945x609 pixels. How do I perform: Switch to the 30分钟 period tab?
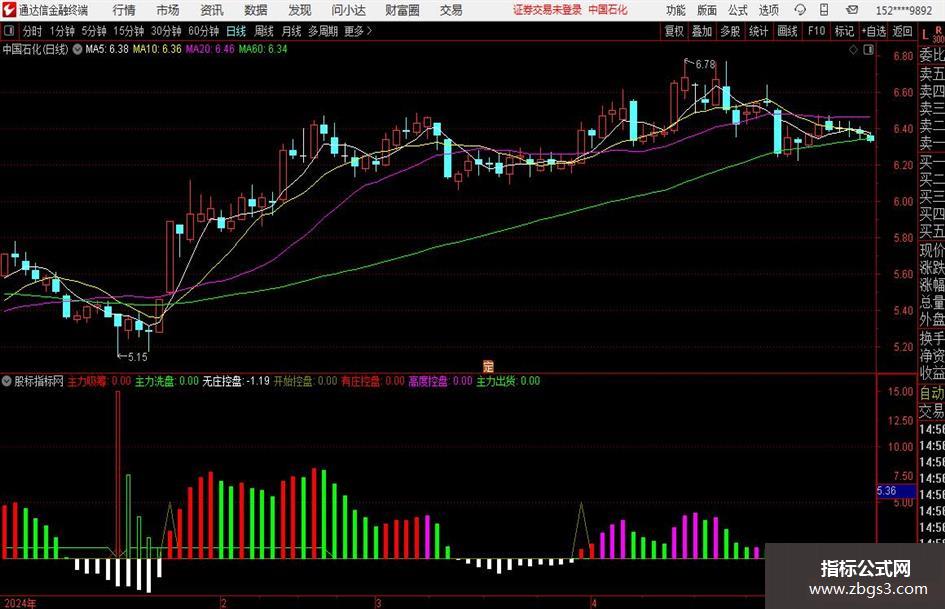(166, 31)
